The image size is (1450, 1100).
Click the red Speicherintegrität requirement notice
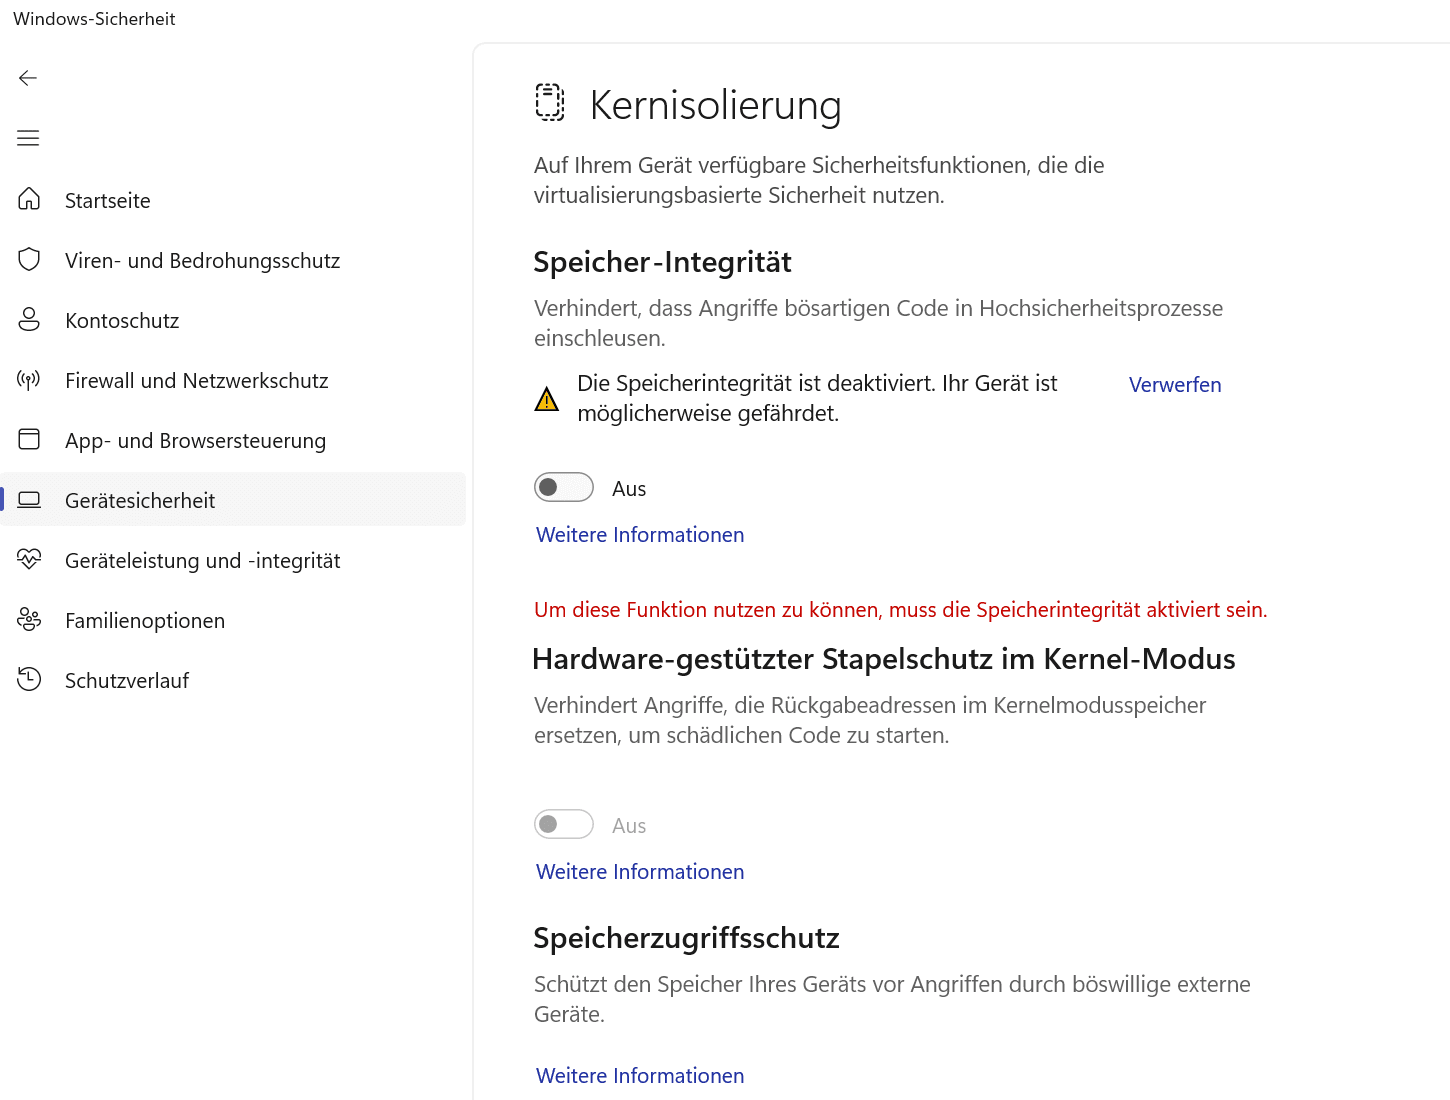tap(900, 610)
